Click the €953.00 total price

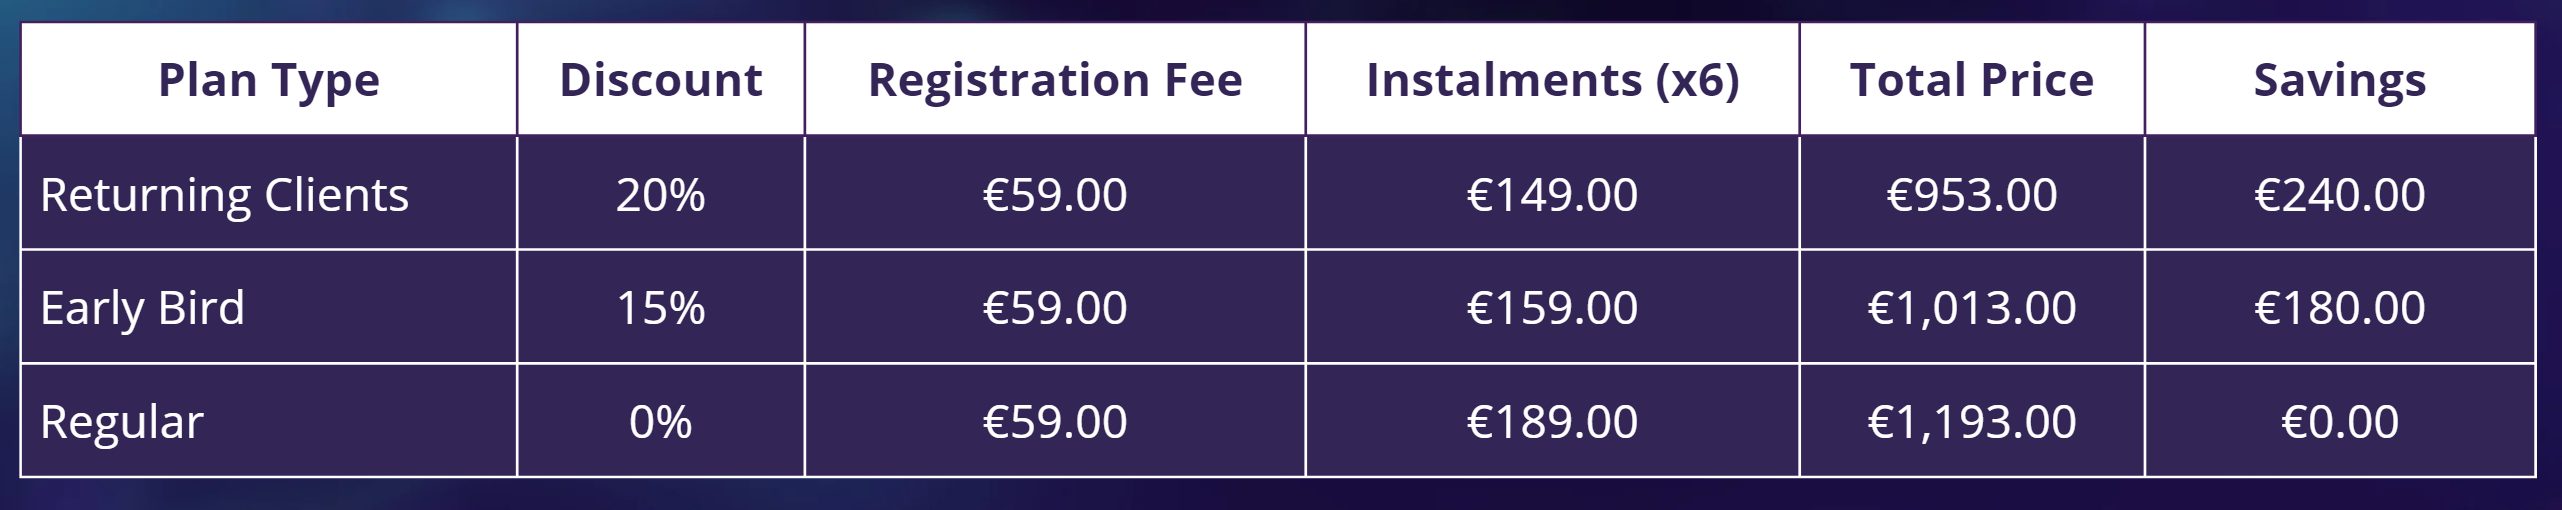click(x=1972, y=194)
